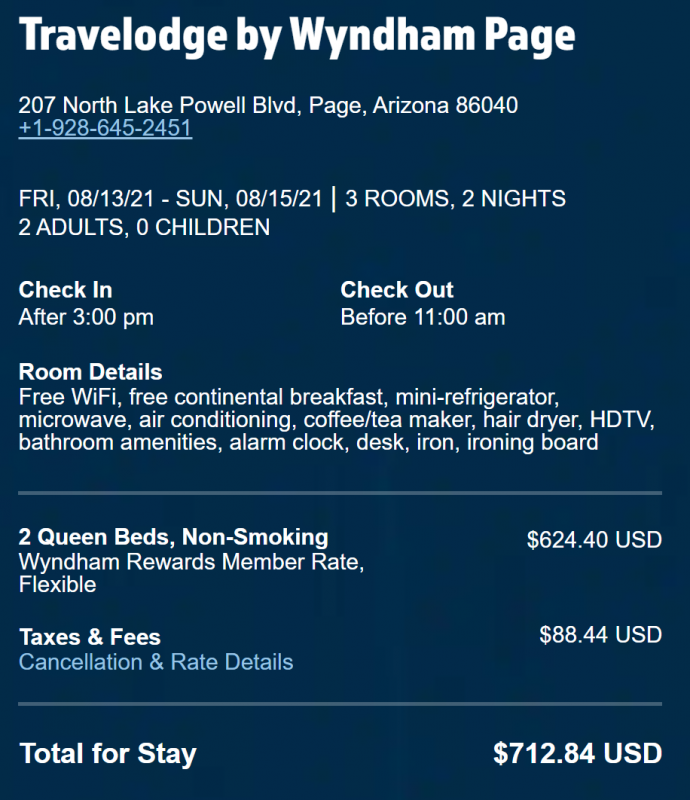The width and height of the screenshot is (690, 800).
Task: Click the hotel phone number link
Action: tap(105, 129)
